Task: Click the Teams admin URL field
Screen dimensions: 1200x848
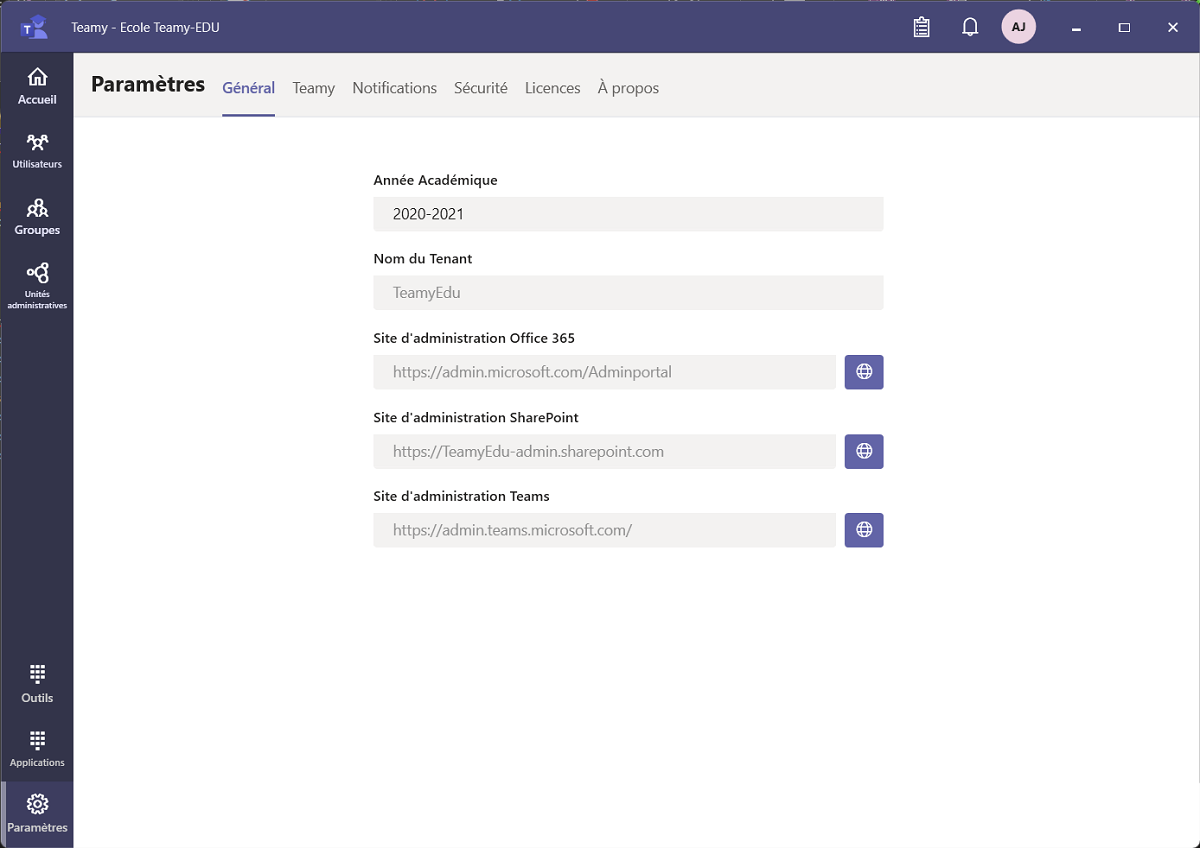Action: coord(605,530)
